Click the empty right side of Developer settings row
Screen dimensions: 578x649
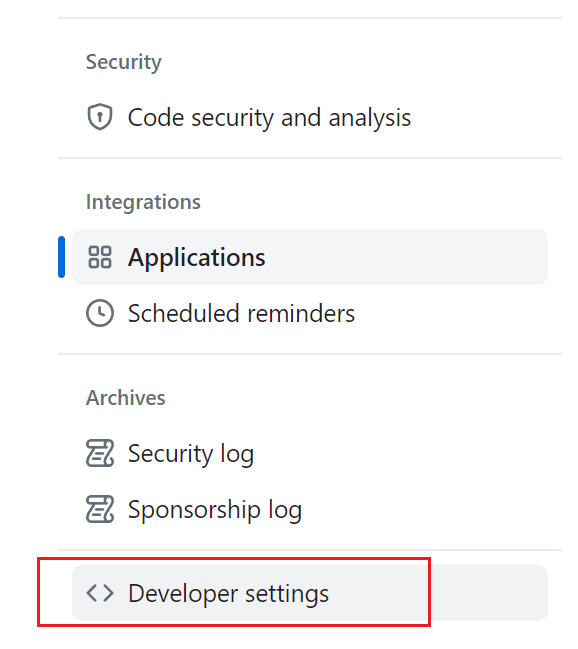tap(489, 593)
